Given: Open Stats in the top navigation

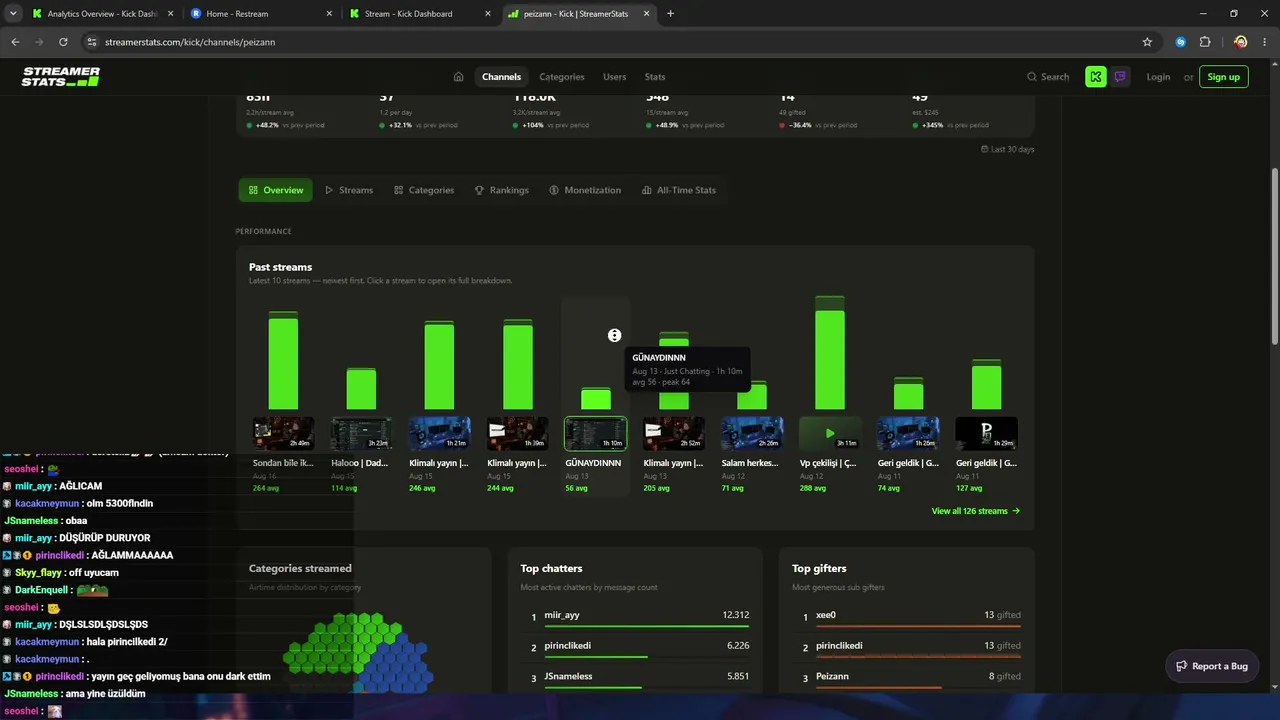Looking at the screenshot, I should tap(655, 77).
